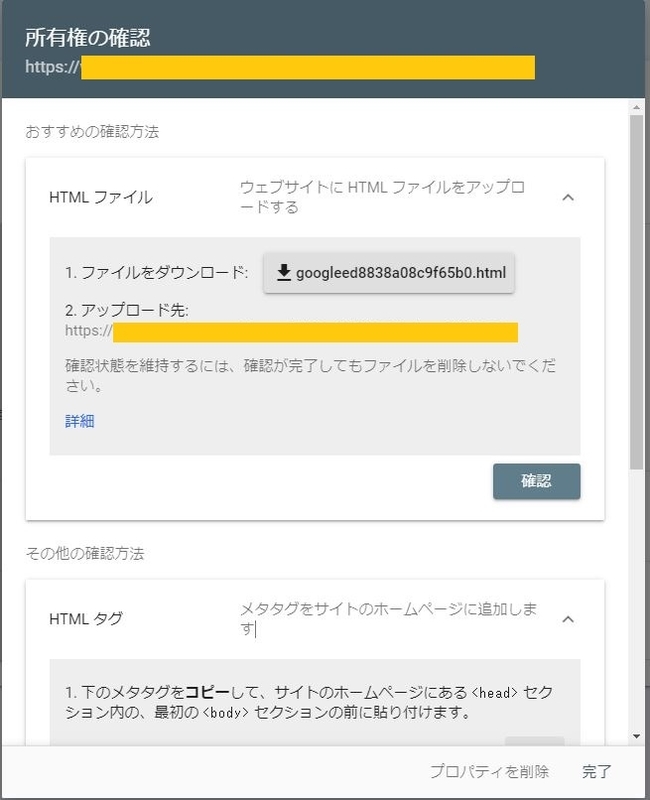The image size is (650, 800).
Task: Click the 1. ファイルをダウンロード label
Action: click(x=157, y=272)
